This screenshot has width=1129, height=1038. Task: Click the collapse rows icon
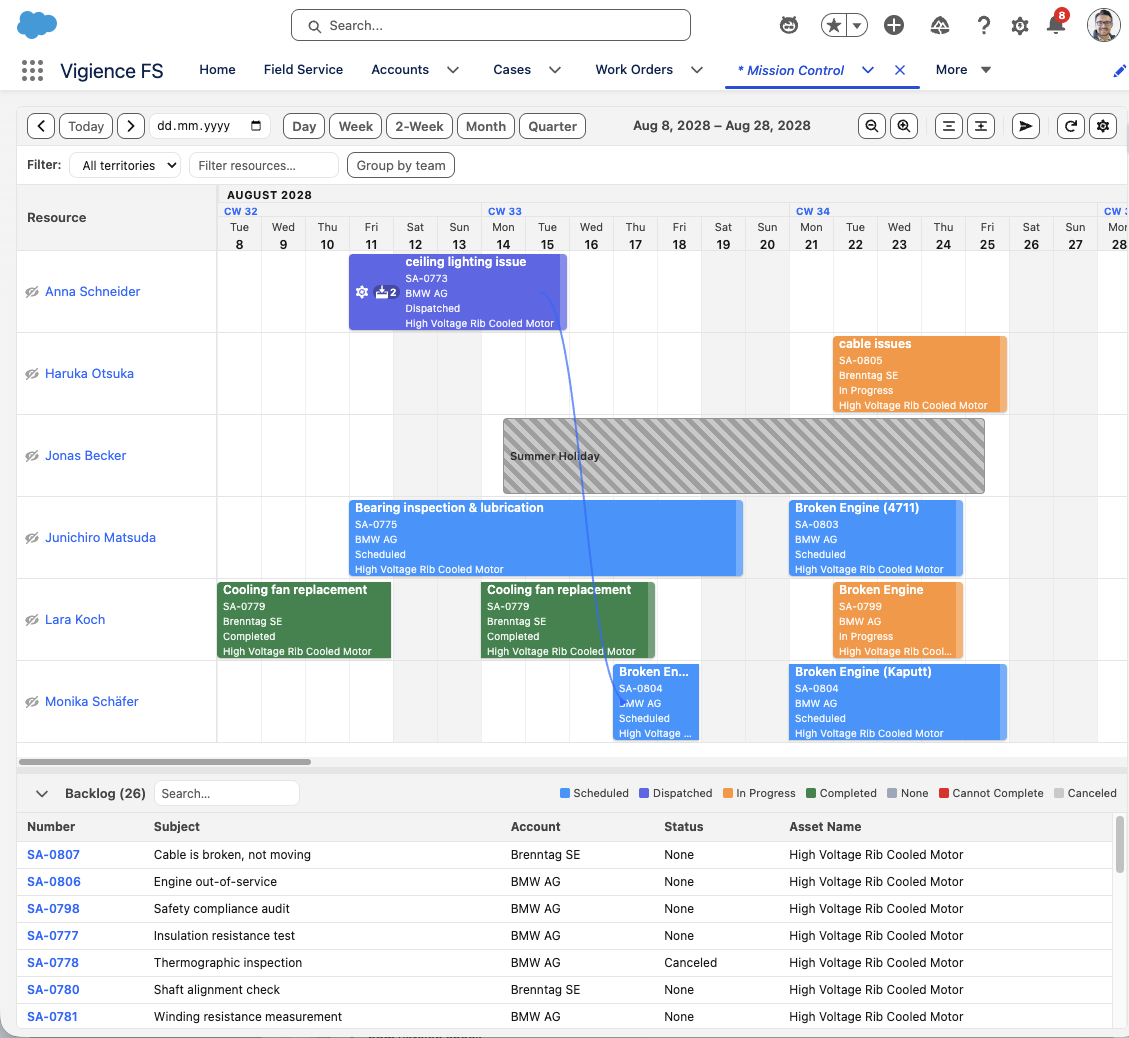949,126
